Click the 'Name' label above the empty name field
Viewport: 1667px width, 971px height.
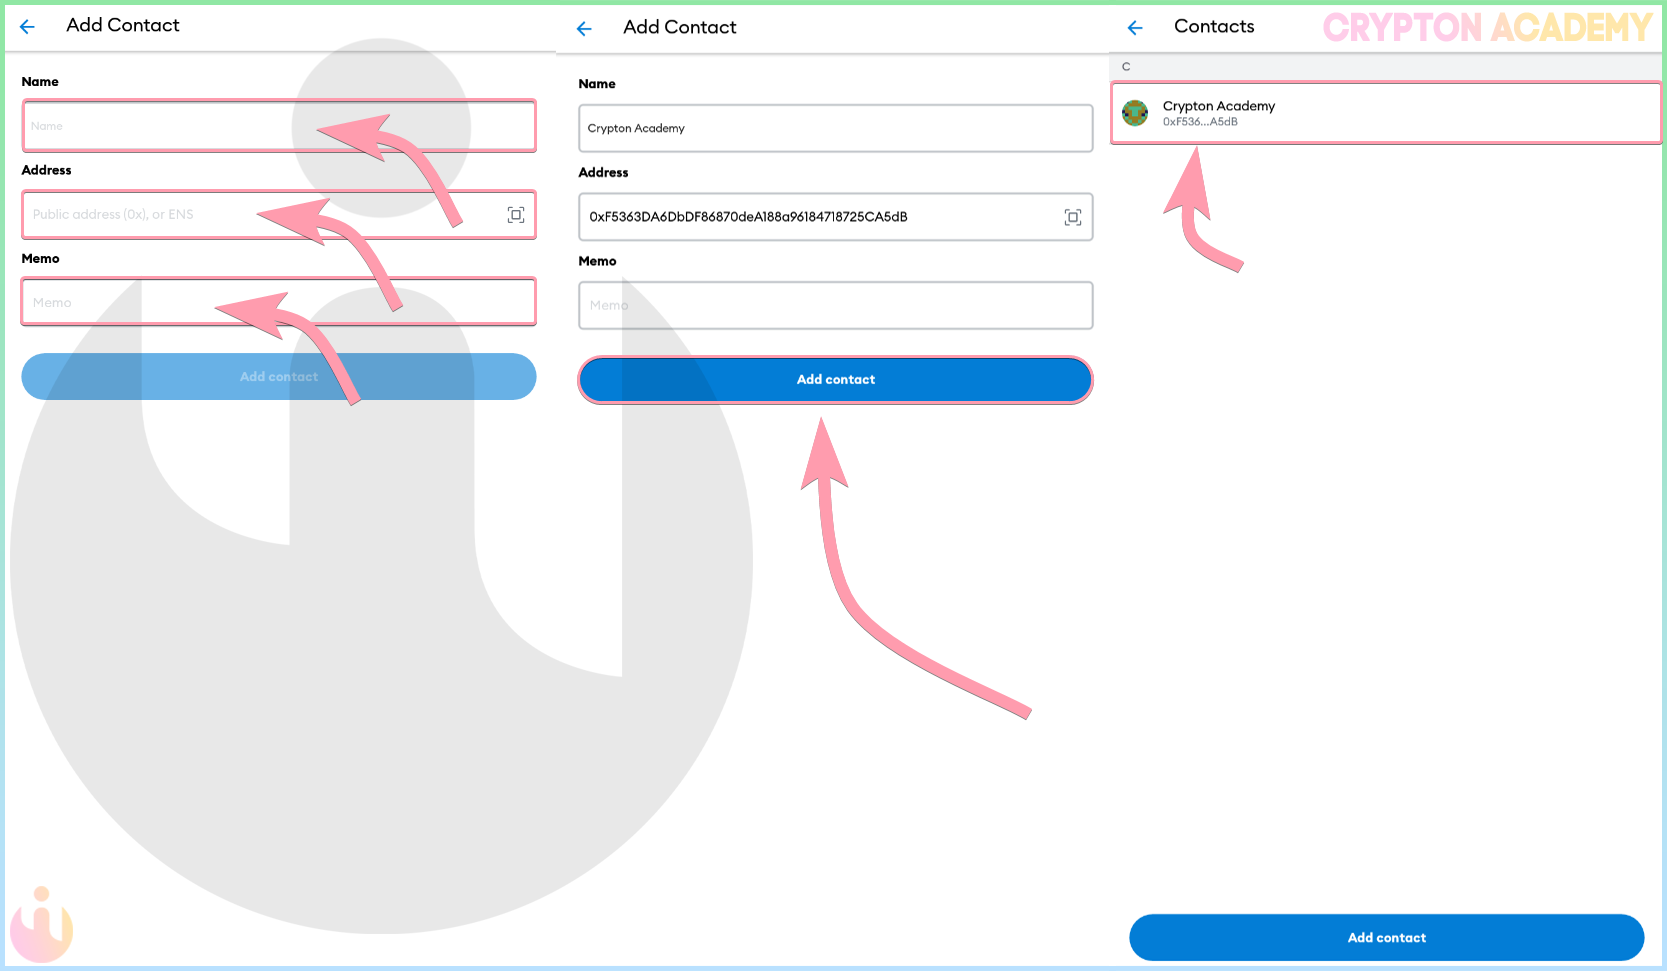coord(40,82)
